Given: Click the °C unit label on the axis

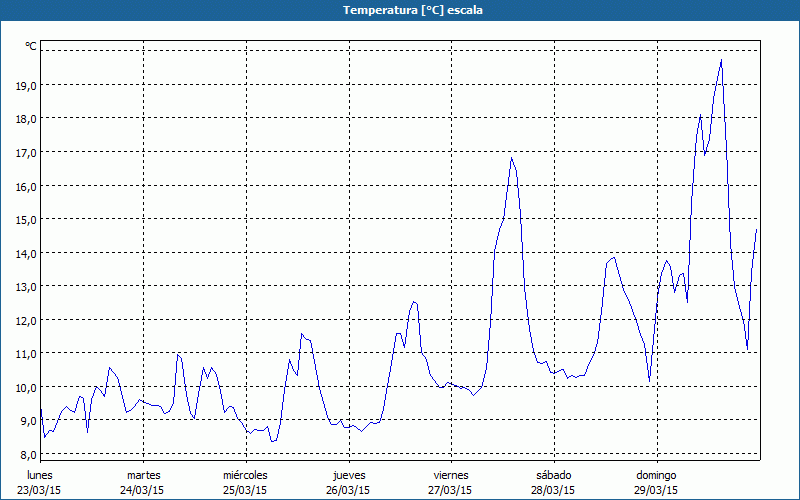Looking at the screenshot, I should point(30,46).
